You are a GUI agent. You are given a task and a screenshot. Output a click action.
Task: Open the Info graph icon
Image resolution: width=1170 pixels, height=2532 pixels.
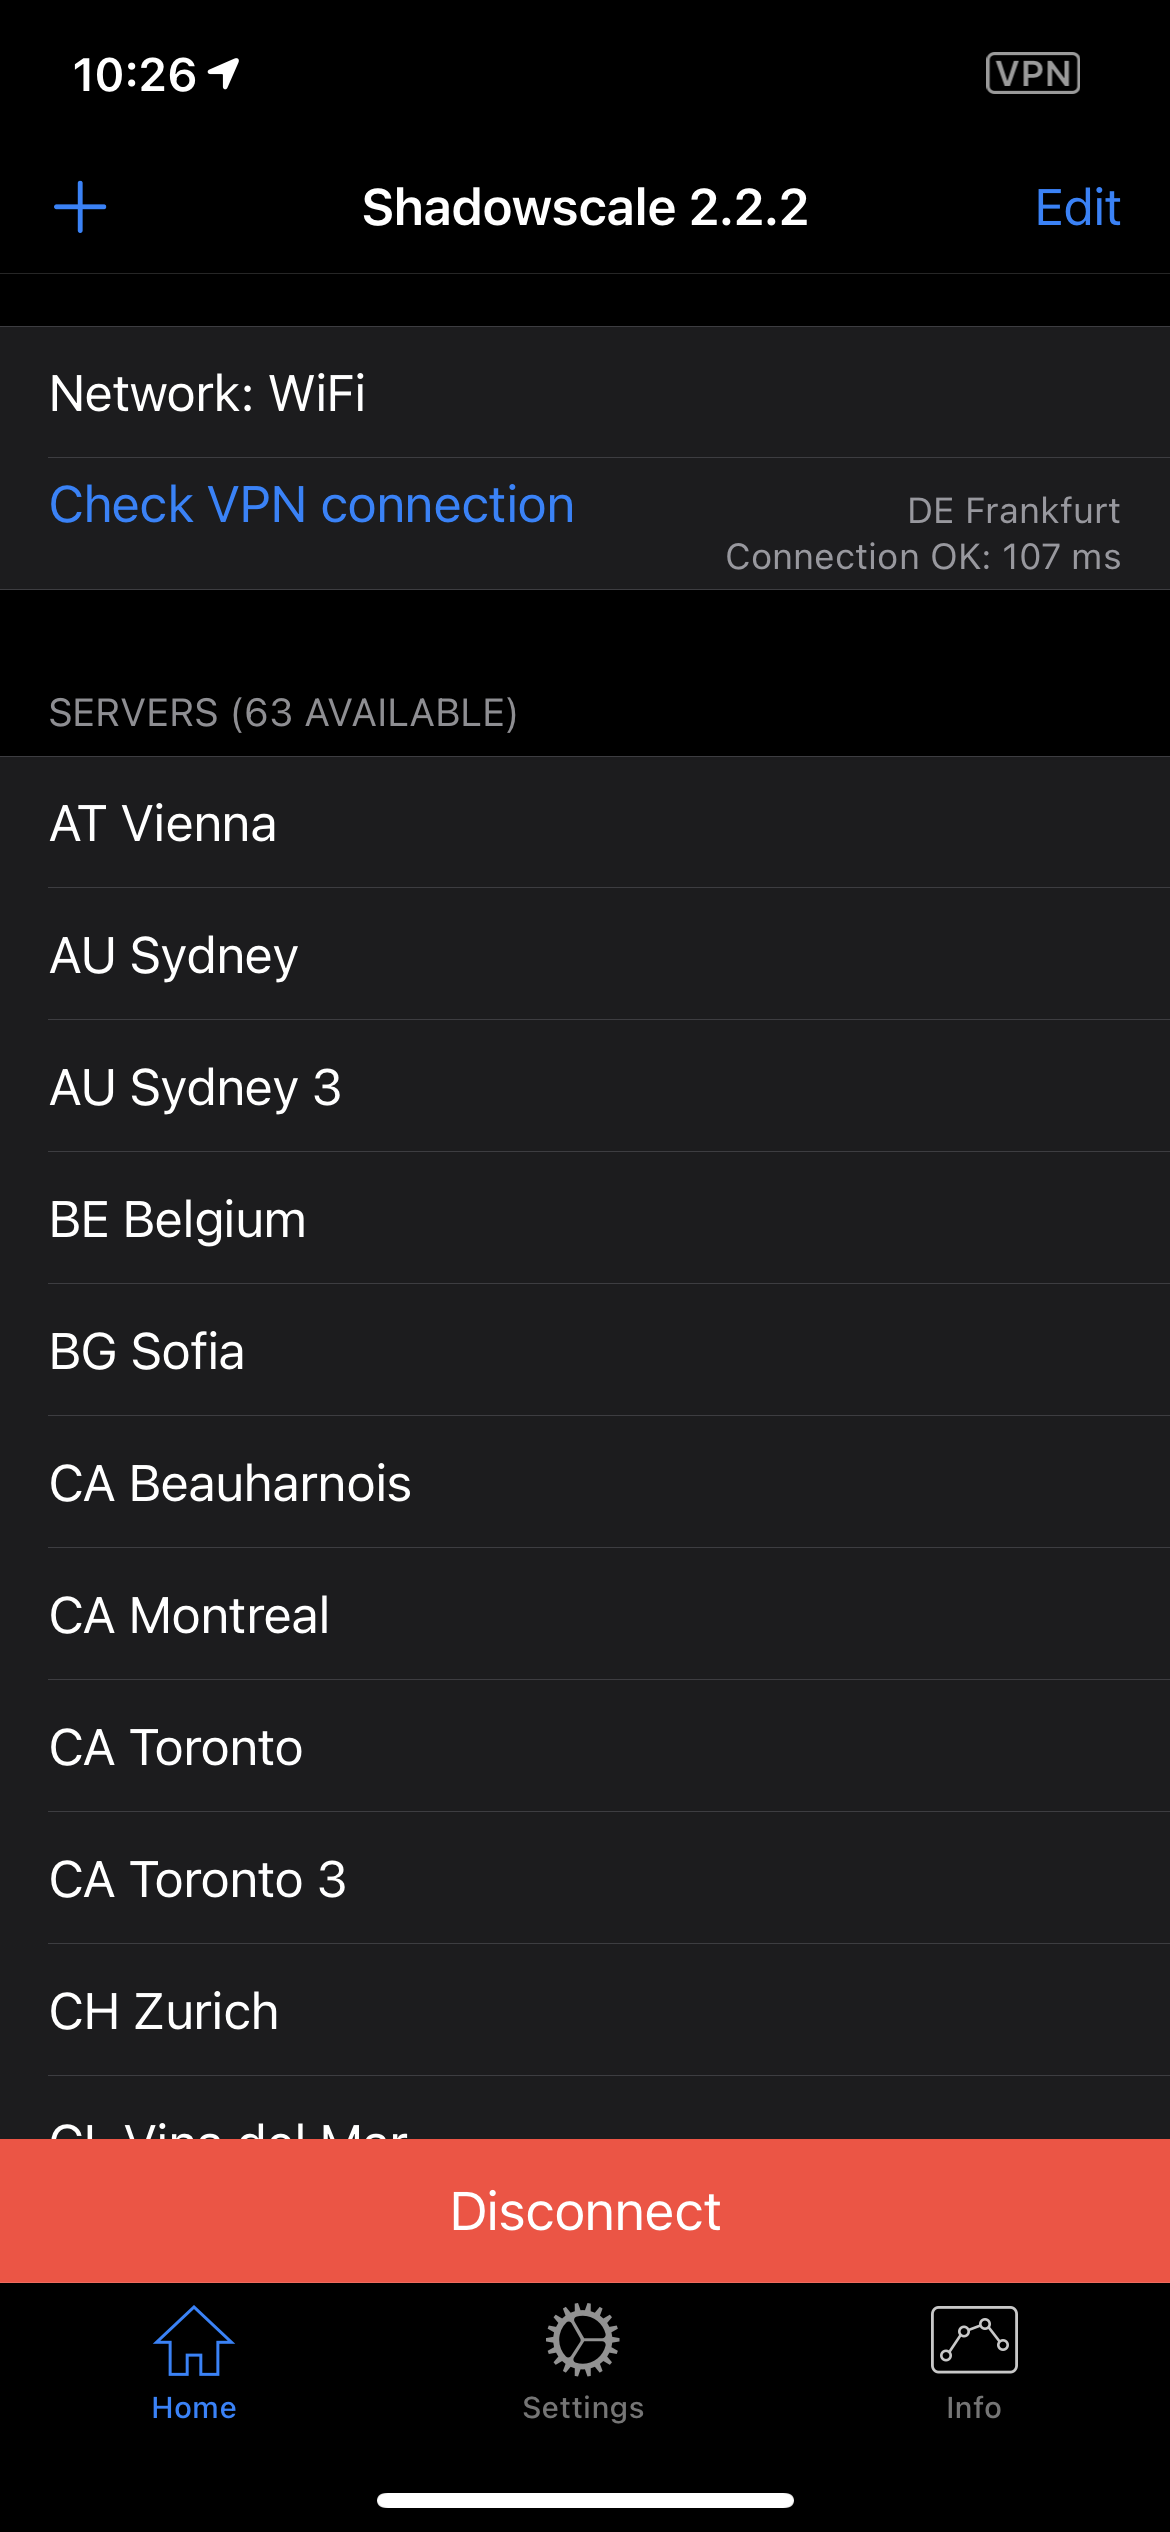[x=974, y=2340]
